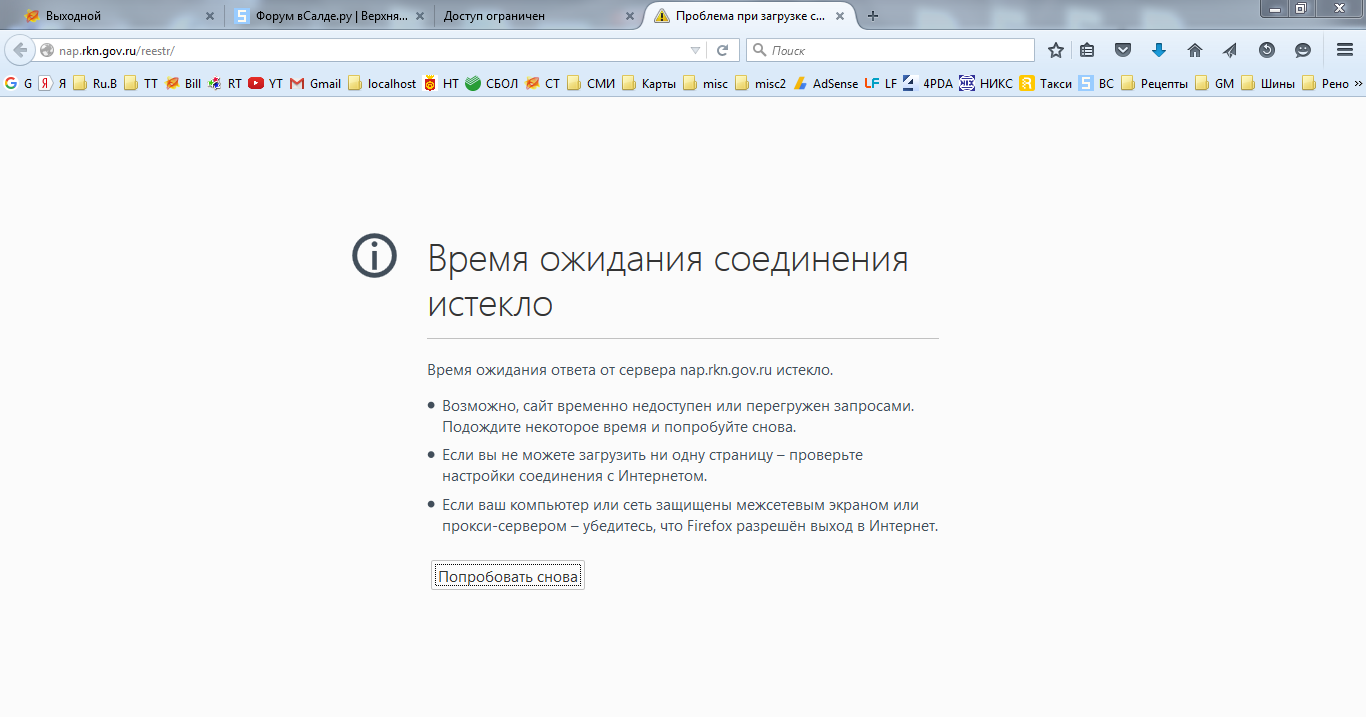Open a new tab with plus button
The height and width of the screenshot is (717, 1366).
tap(873, 16)
